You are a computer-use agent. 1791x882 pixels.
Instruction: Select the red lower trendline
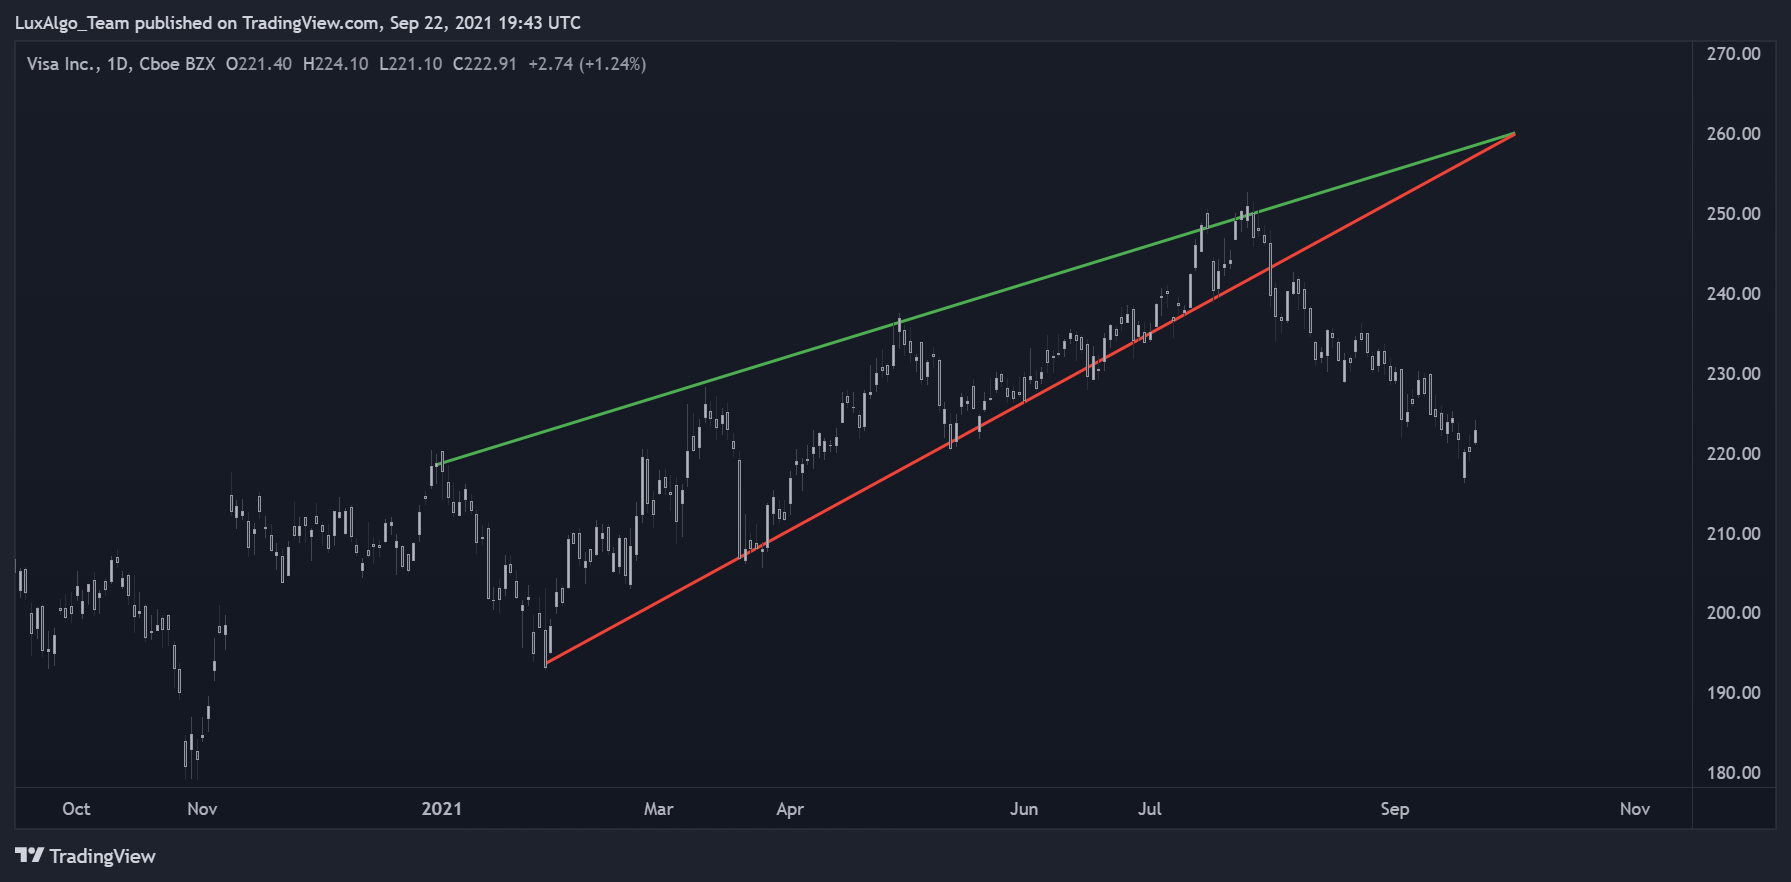click(1030, 398)
